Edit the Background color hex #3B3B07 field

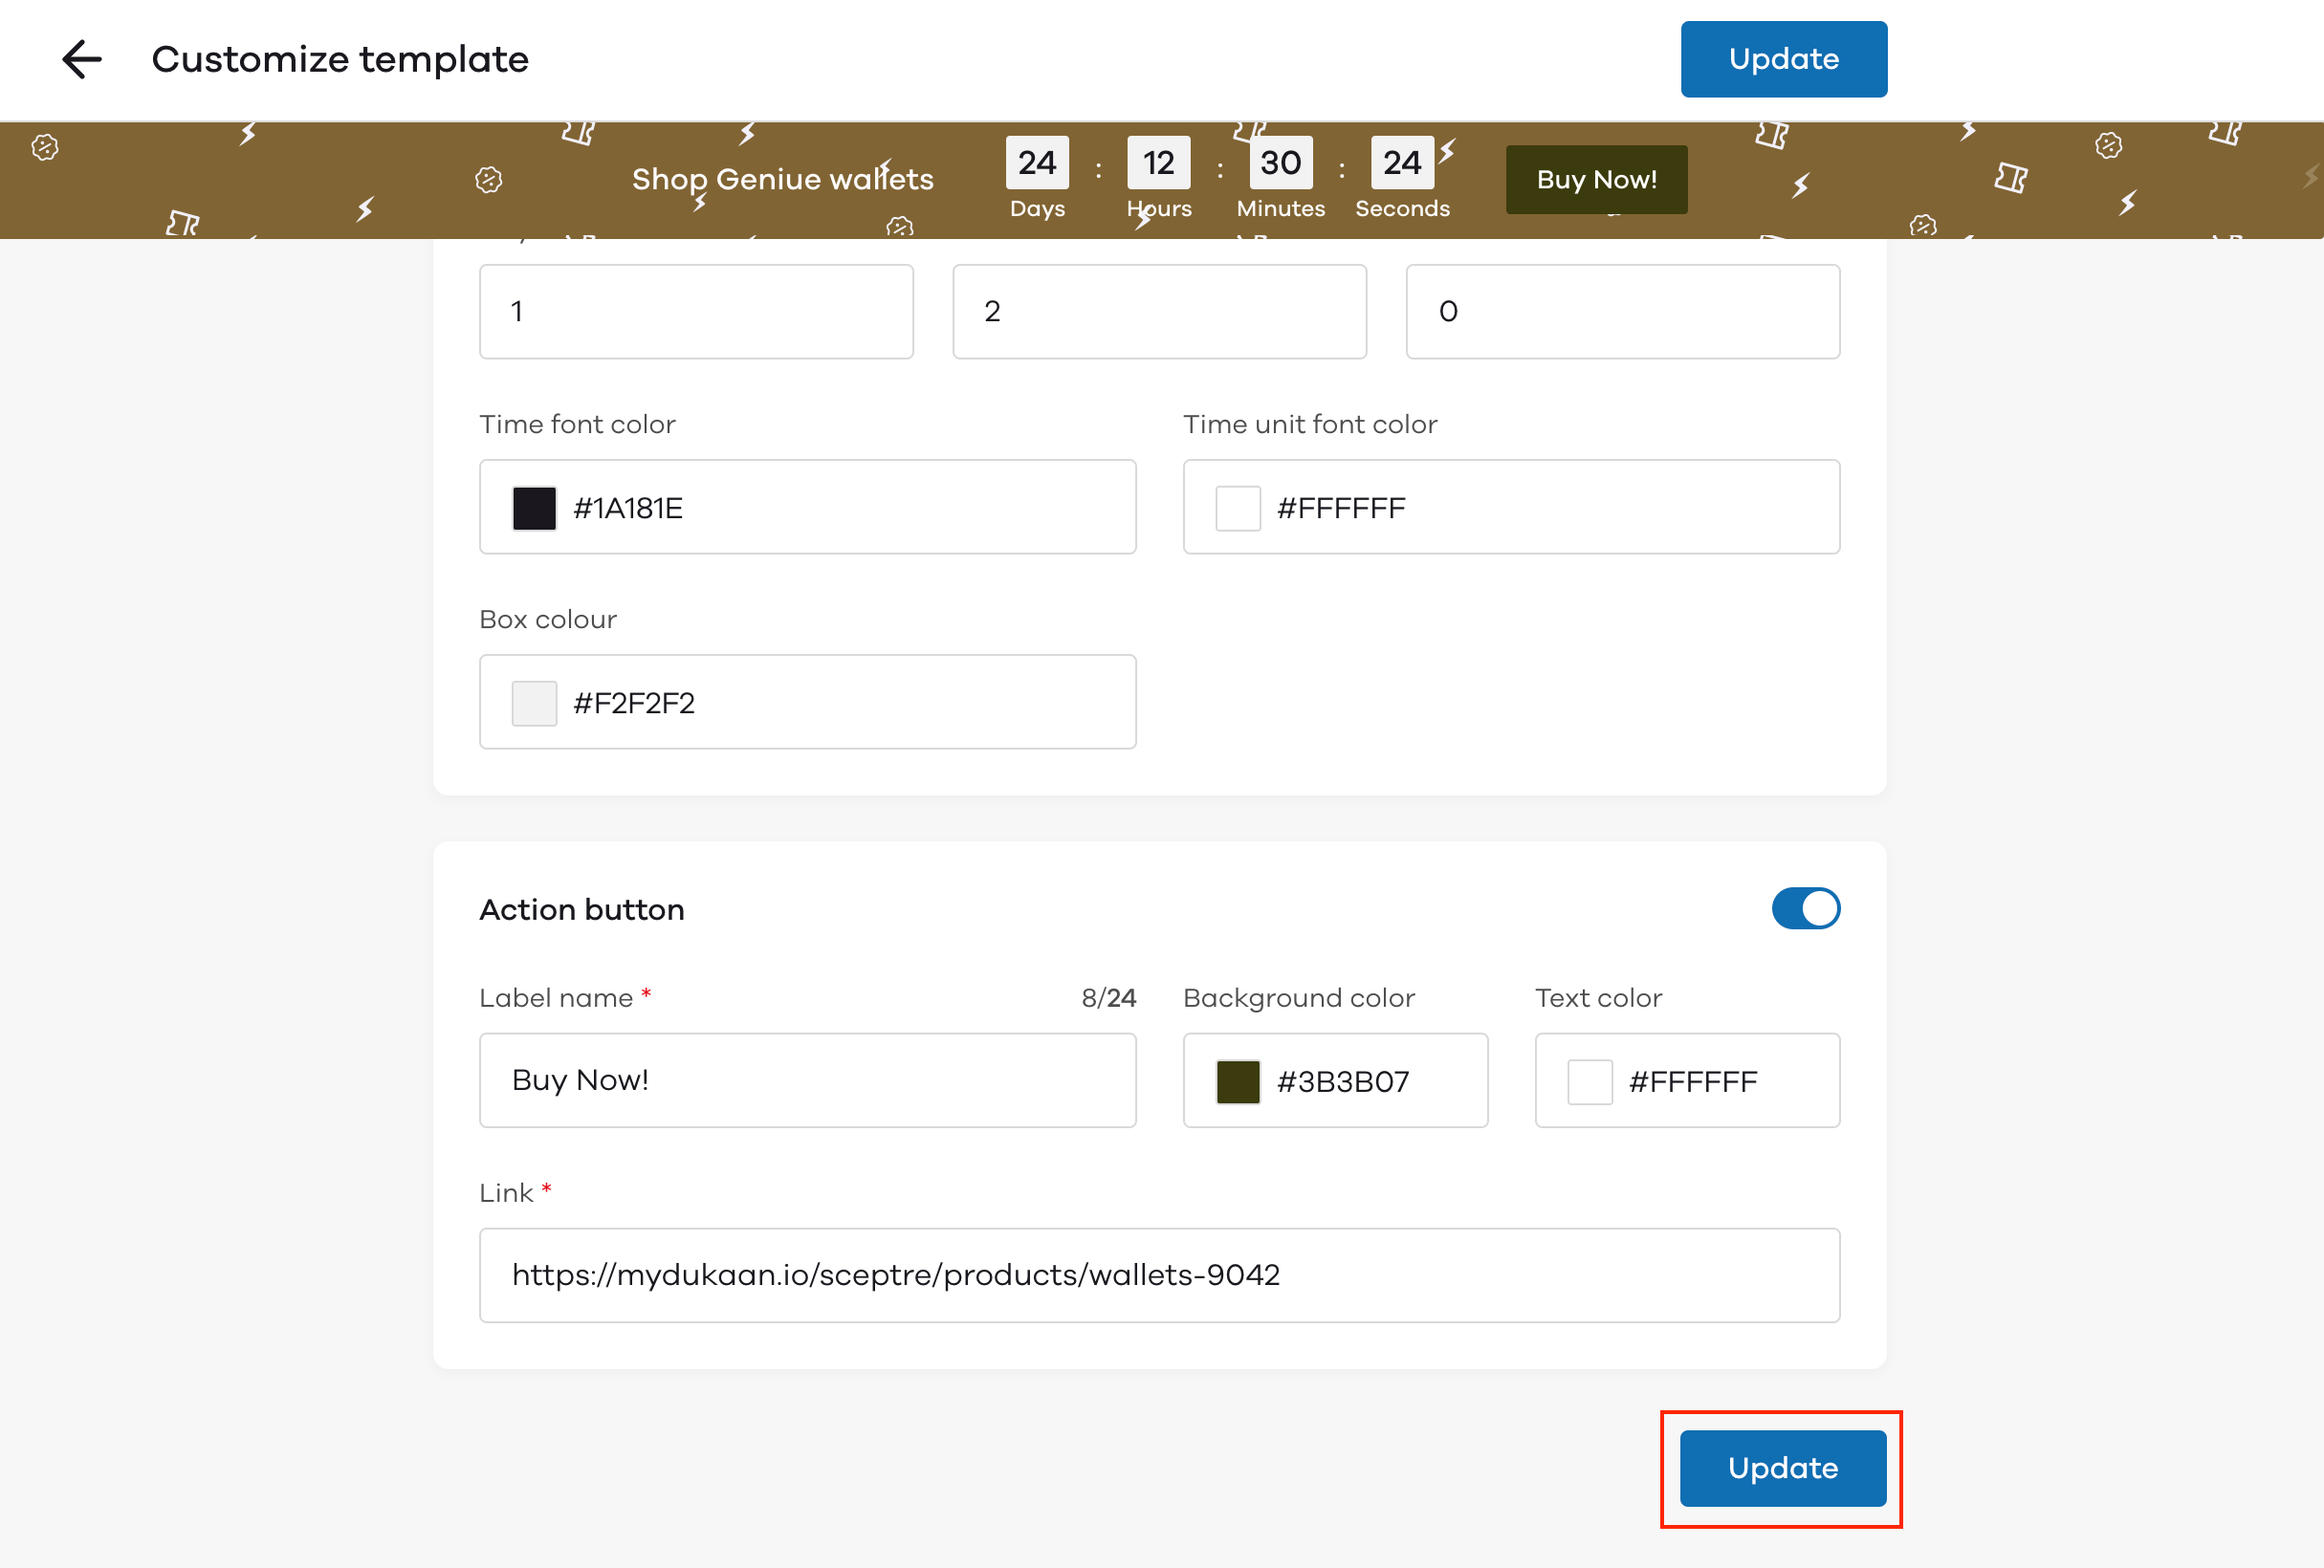[1335, 1080]
